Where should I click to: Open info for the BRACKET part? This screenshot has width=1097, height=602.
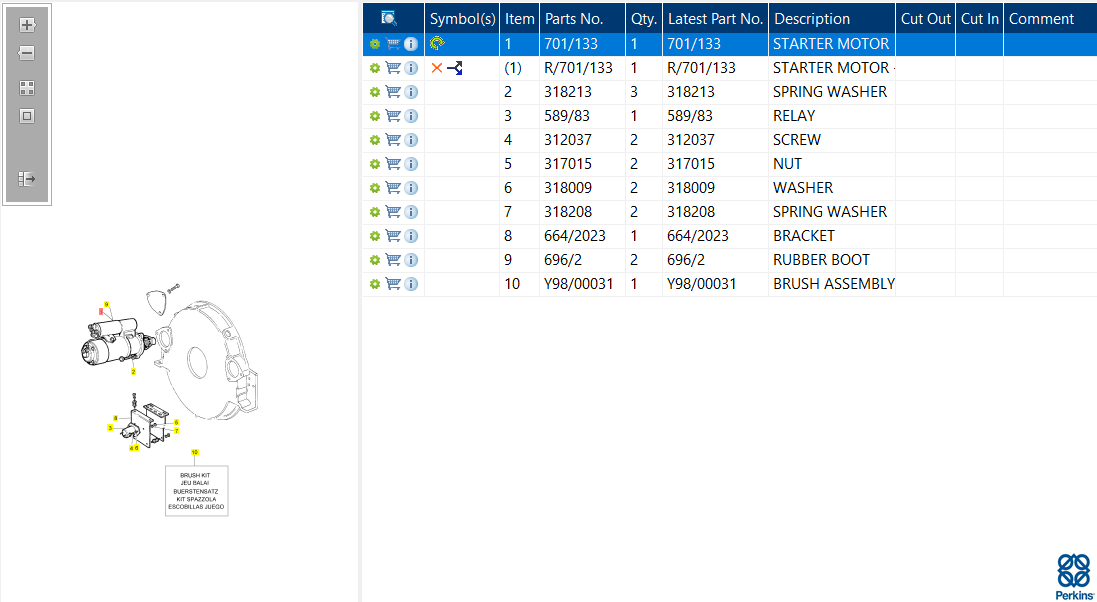point(411,236)
